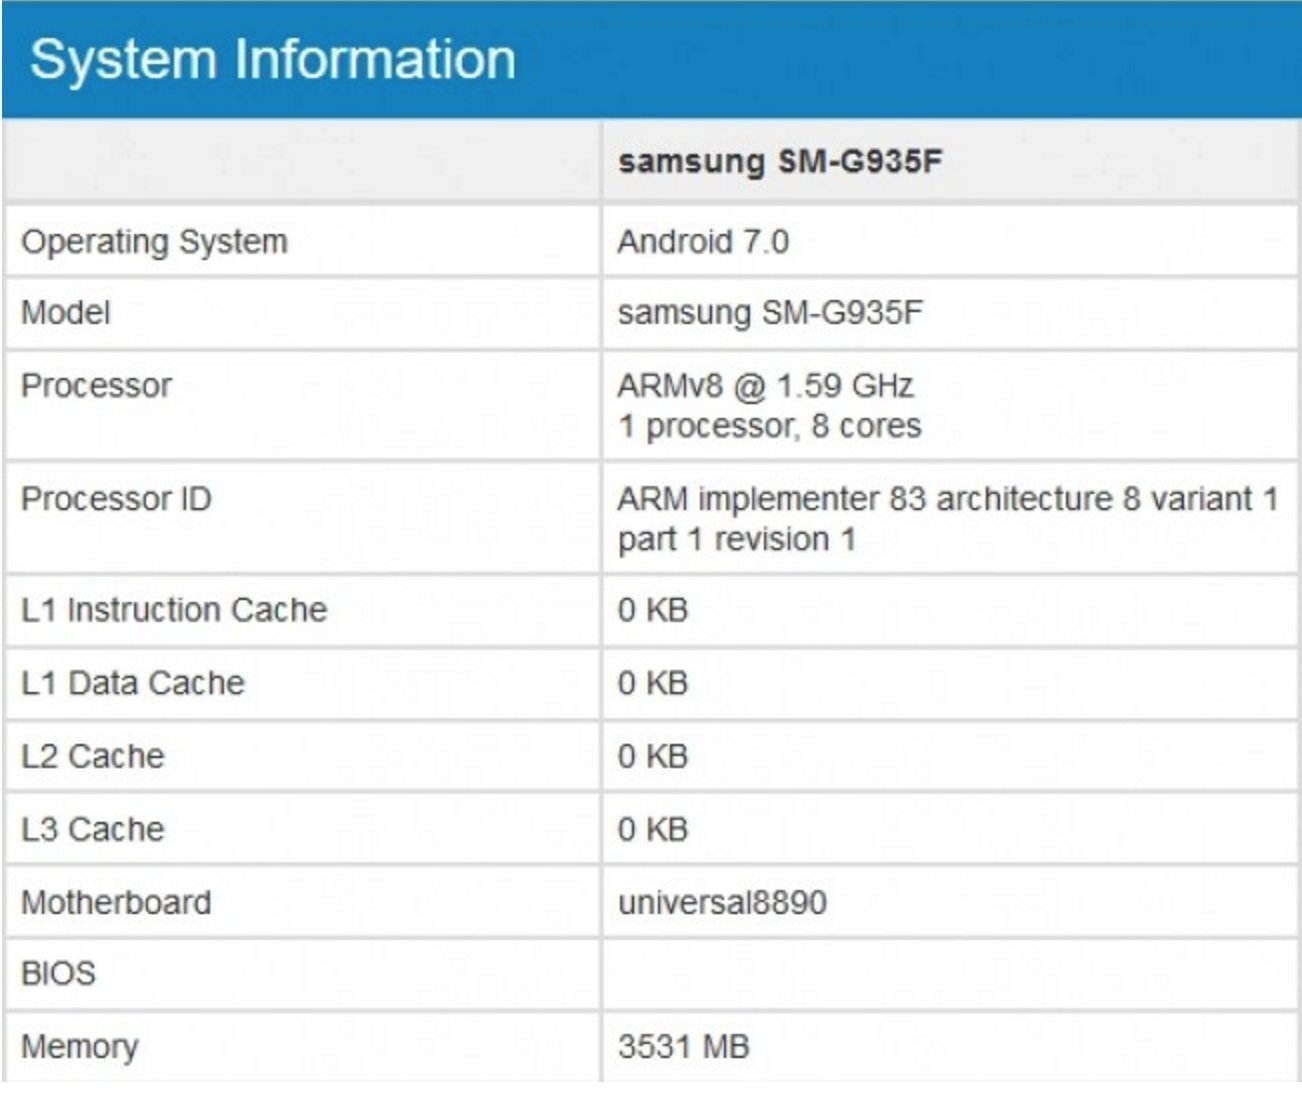Select the ARMv8 @ 1.59 GHz text

(765, 386)
